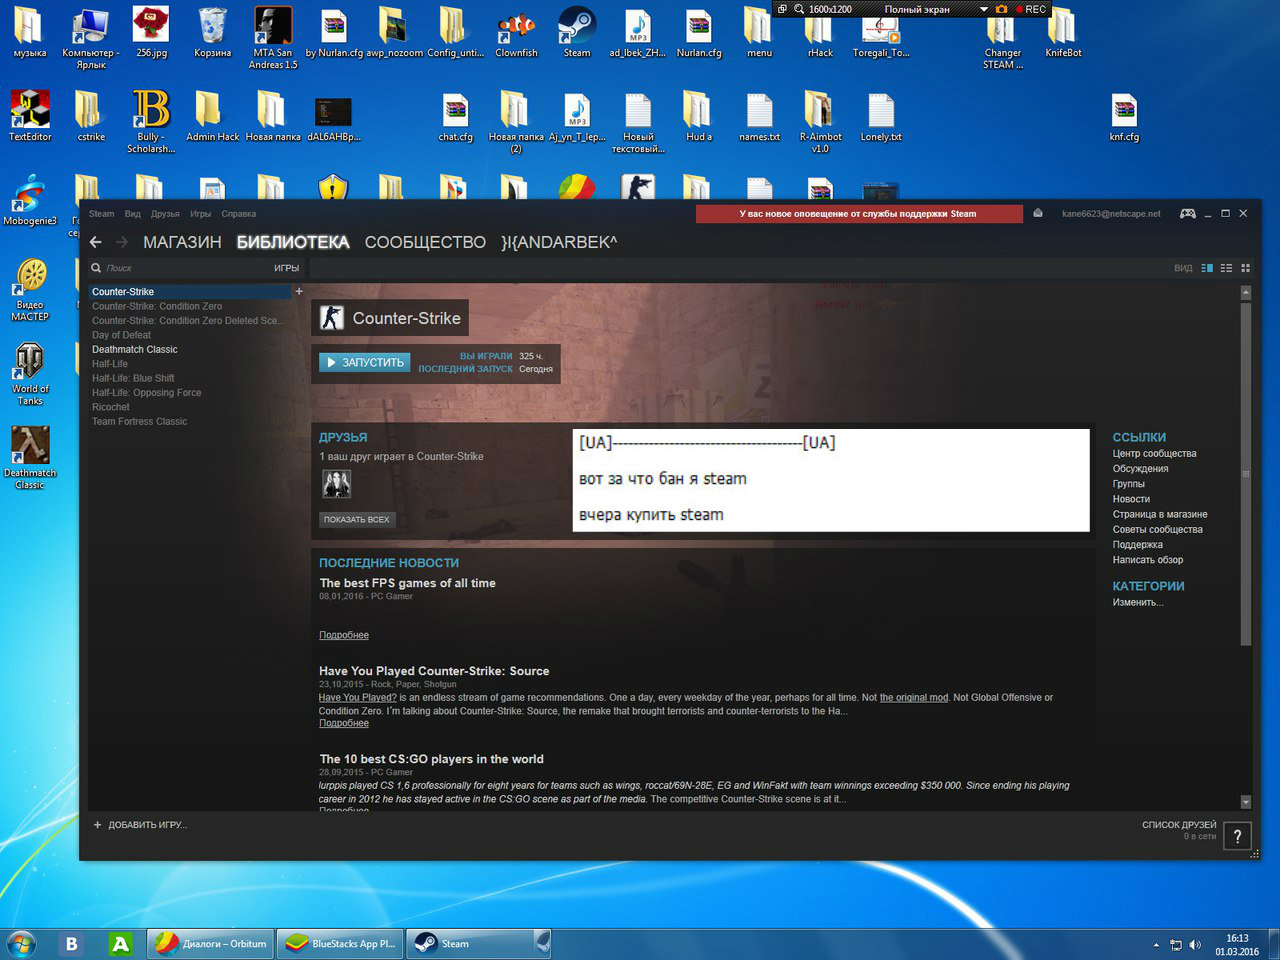Open the Steam inbox envelope icon
This screenshot has width=1280, height=960.
point(1038,213)
